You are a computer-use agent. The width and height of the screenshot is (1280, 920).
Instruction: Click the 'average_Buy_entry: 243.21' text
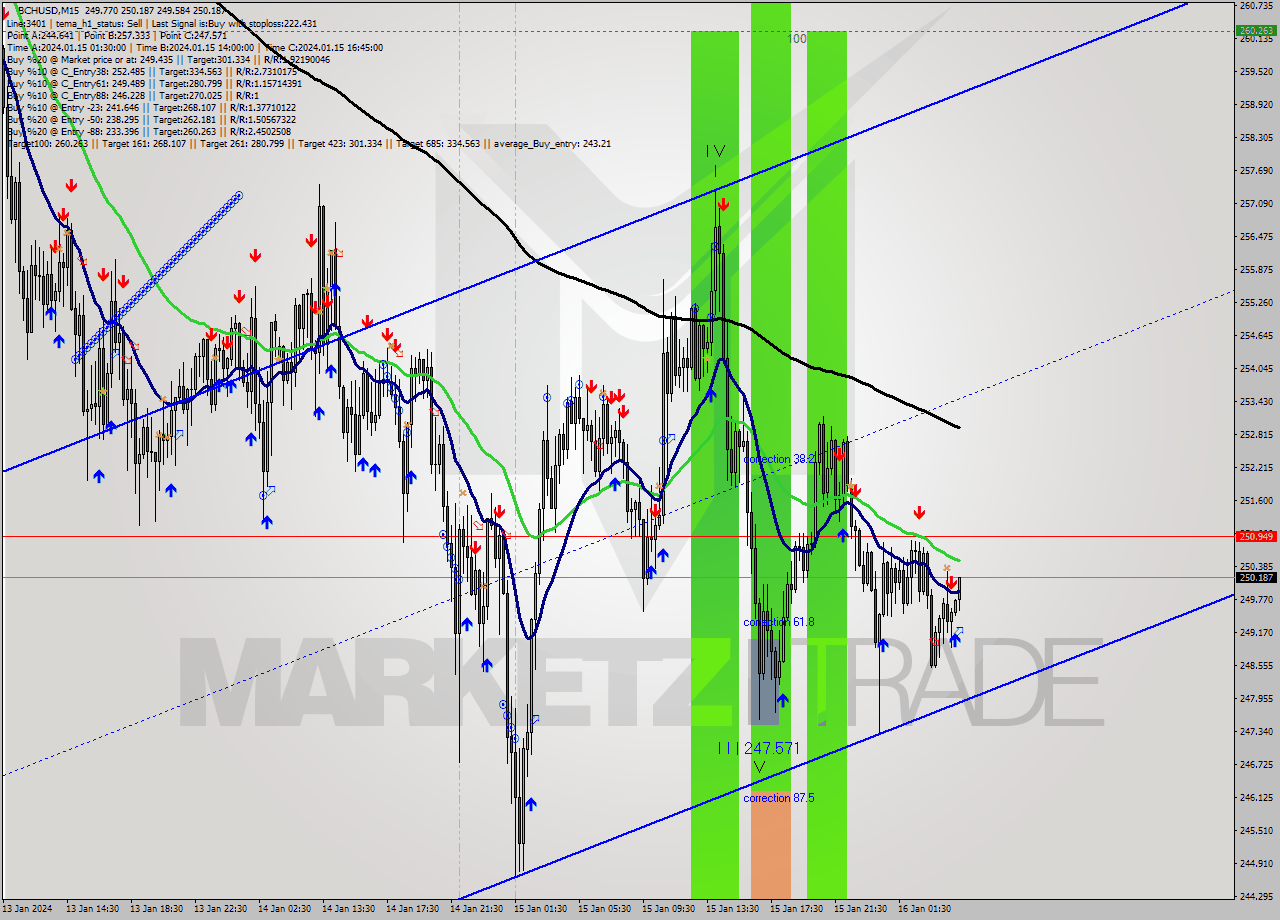click(551, 144)
